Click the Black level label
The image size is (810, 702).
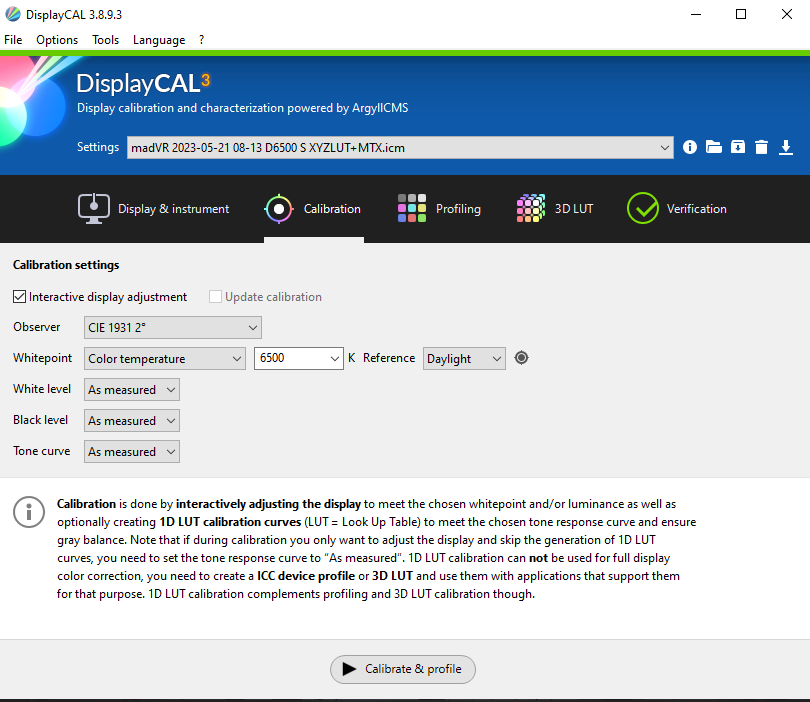point(40,420)
